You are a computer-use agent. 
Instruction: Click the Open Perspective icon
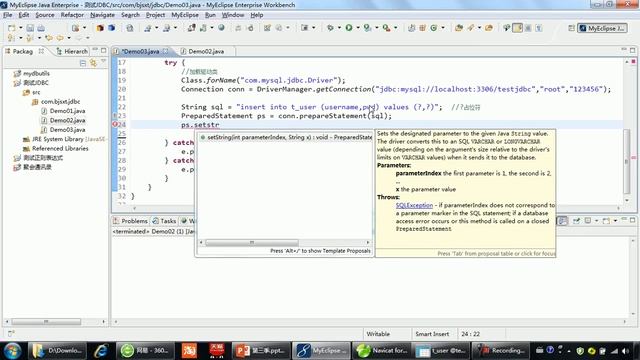pos(571,28)
